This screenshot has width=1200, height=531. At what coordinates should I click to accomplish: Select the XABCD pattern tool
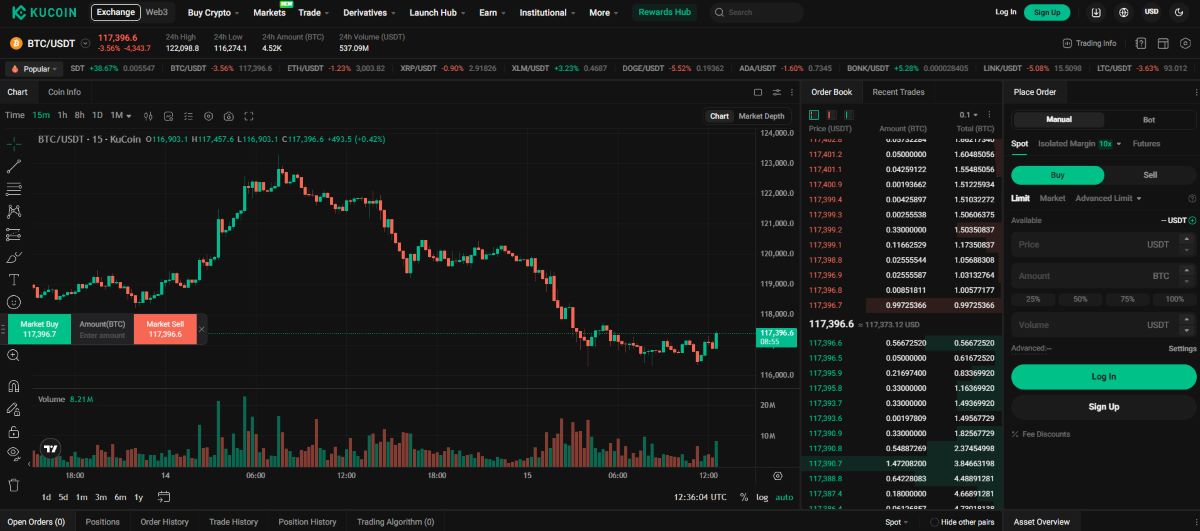pos(14,211)
